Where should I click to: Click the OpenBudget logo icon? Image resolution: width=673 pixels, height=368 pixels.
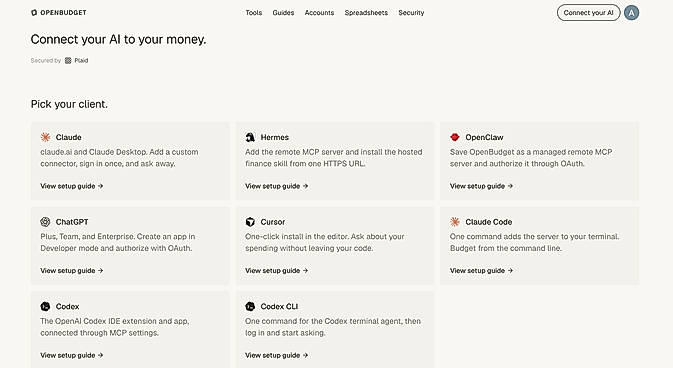(34, 13)
